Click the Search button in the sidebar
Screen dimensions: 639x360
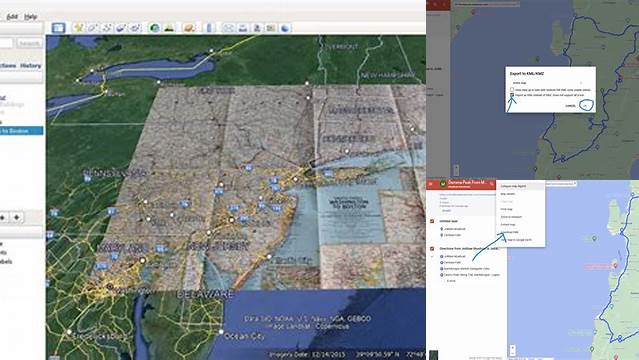pos(29,43)
